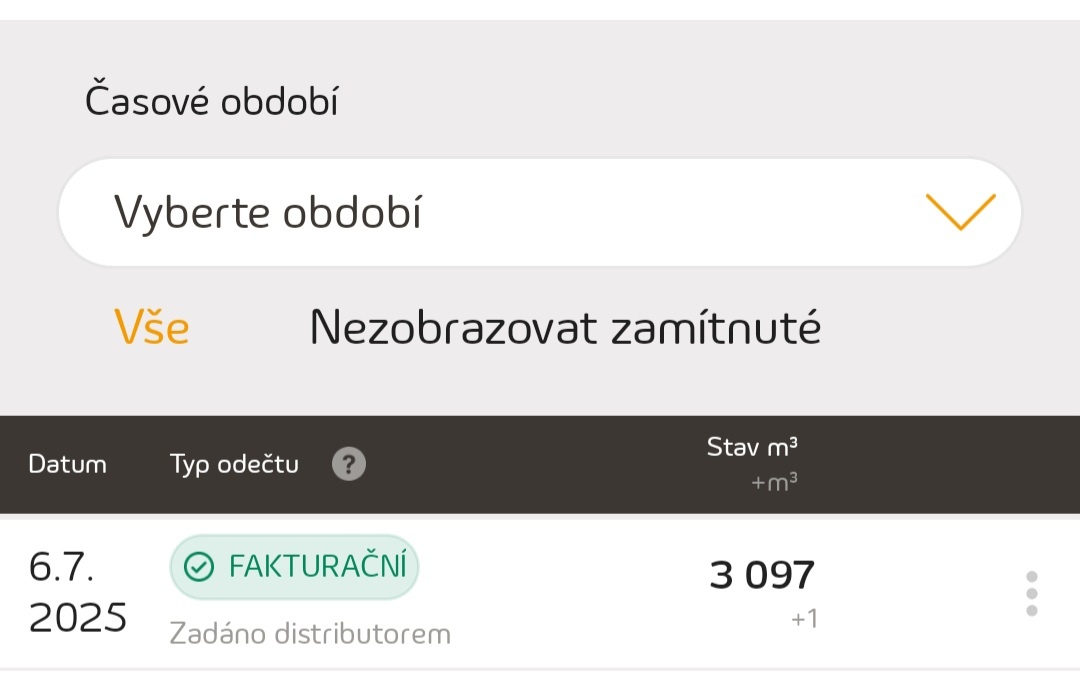Click the green checkmark circle icon
The width and height of the screenshot is (1080, 680).
(200, 567)
